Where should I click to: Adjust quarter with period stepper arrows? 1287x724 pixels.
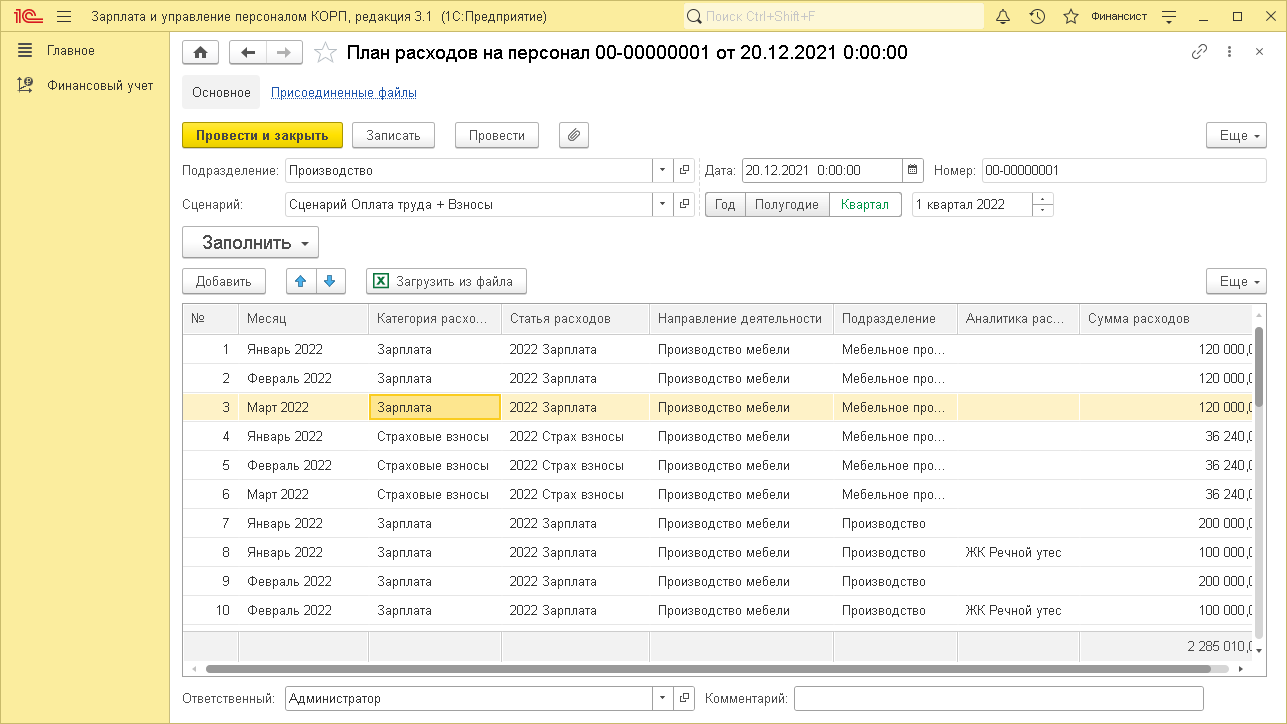[1043, 205]
